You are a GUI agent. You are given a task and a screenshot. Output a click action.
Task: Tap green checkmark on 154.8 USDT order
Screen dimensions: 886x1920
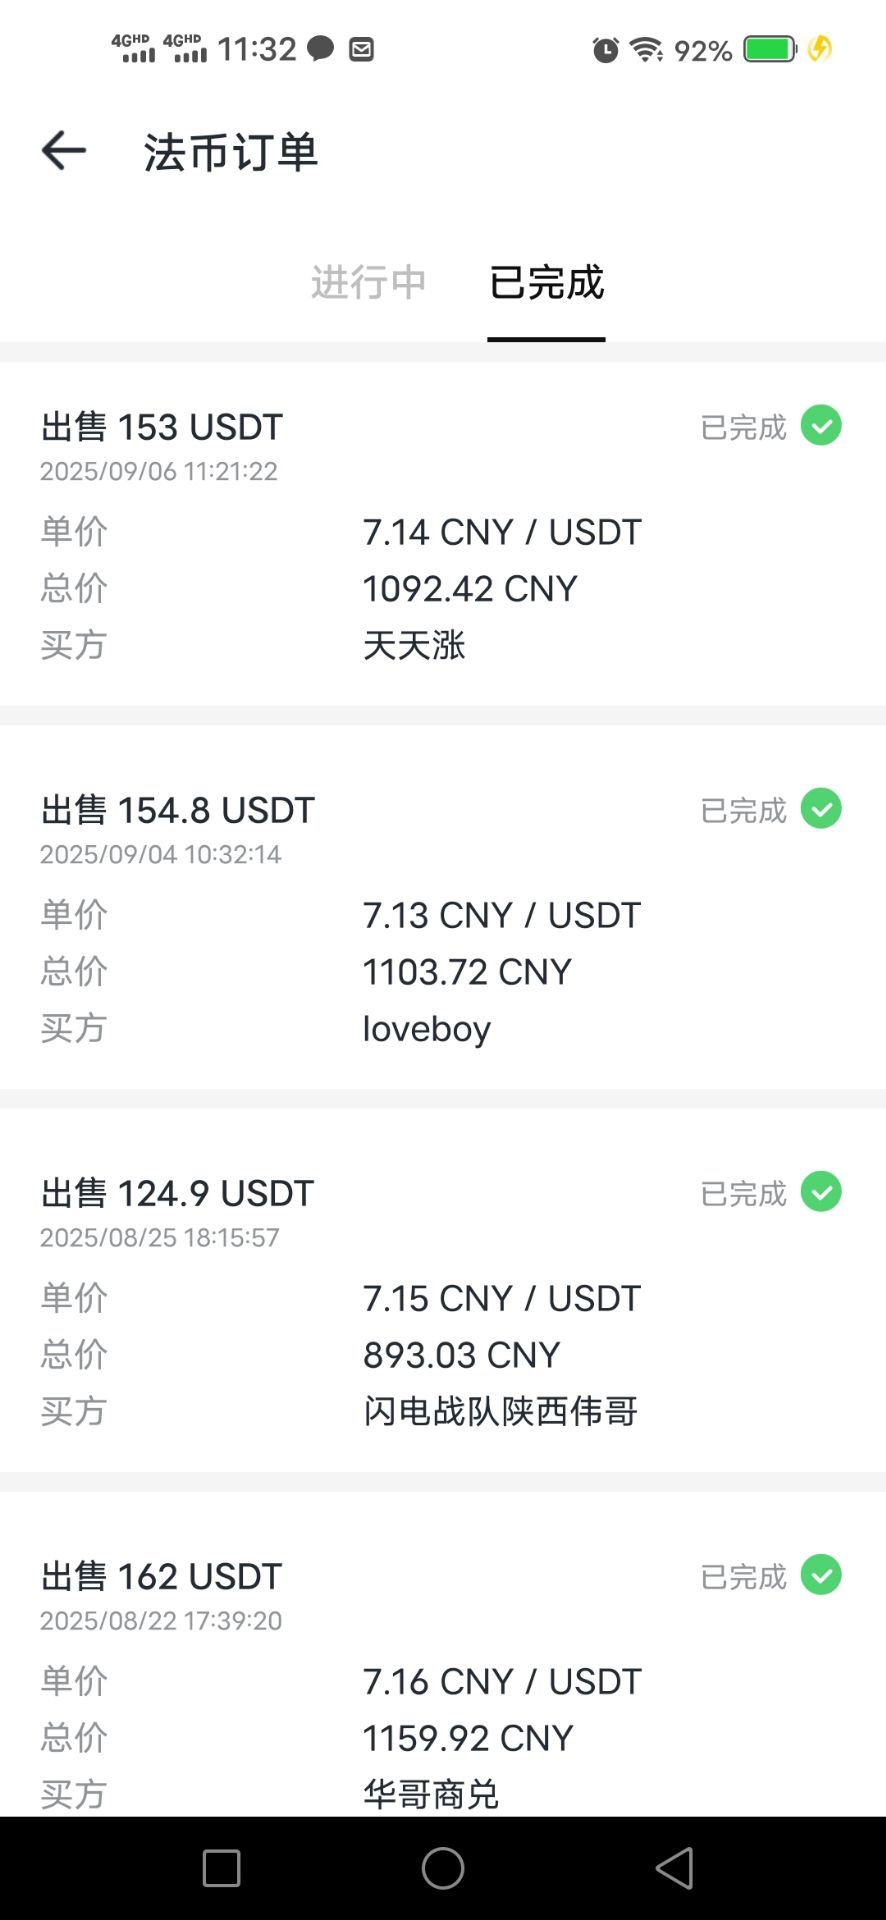coord(821,809)
